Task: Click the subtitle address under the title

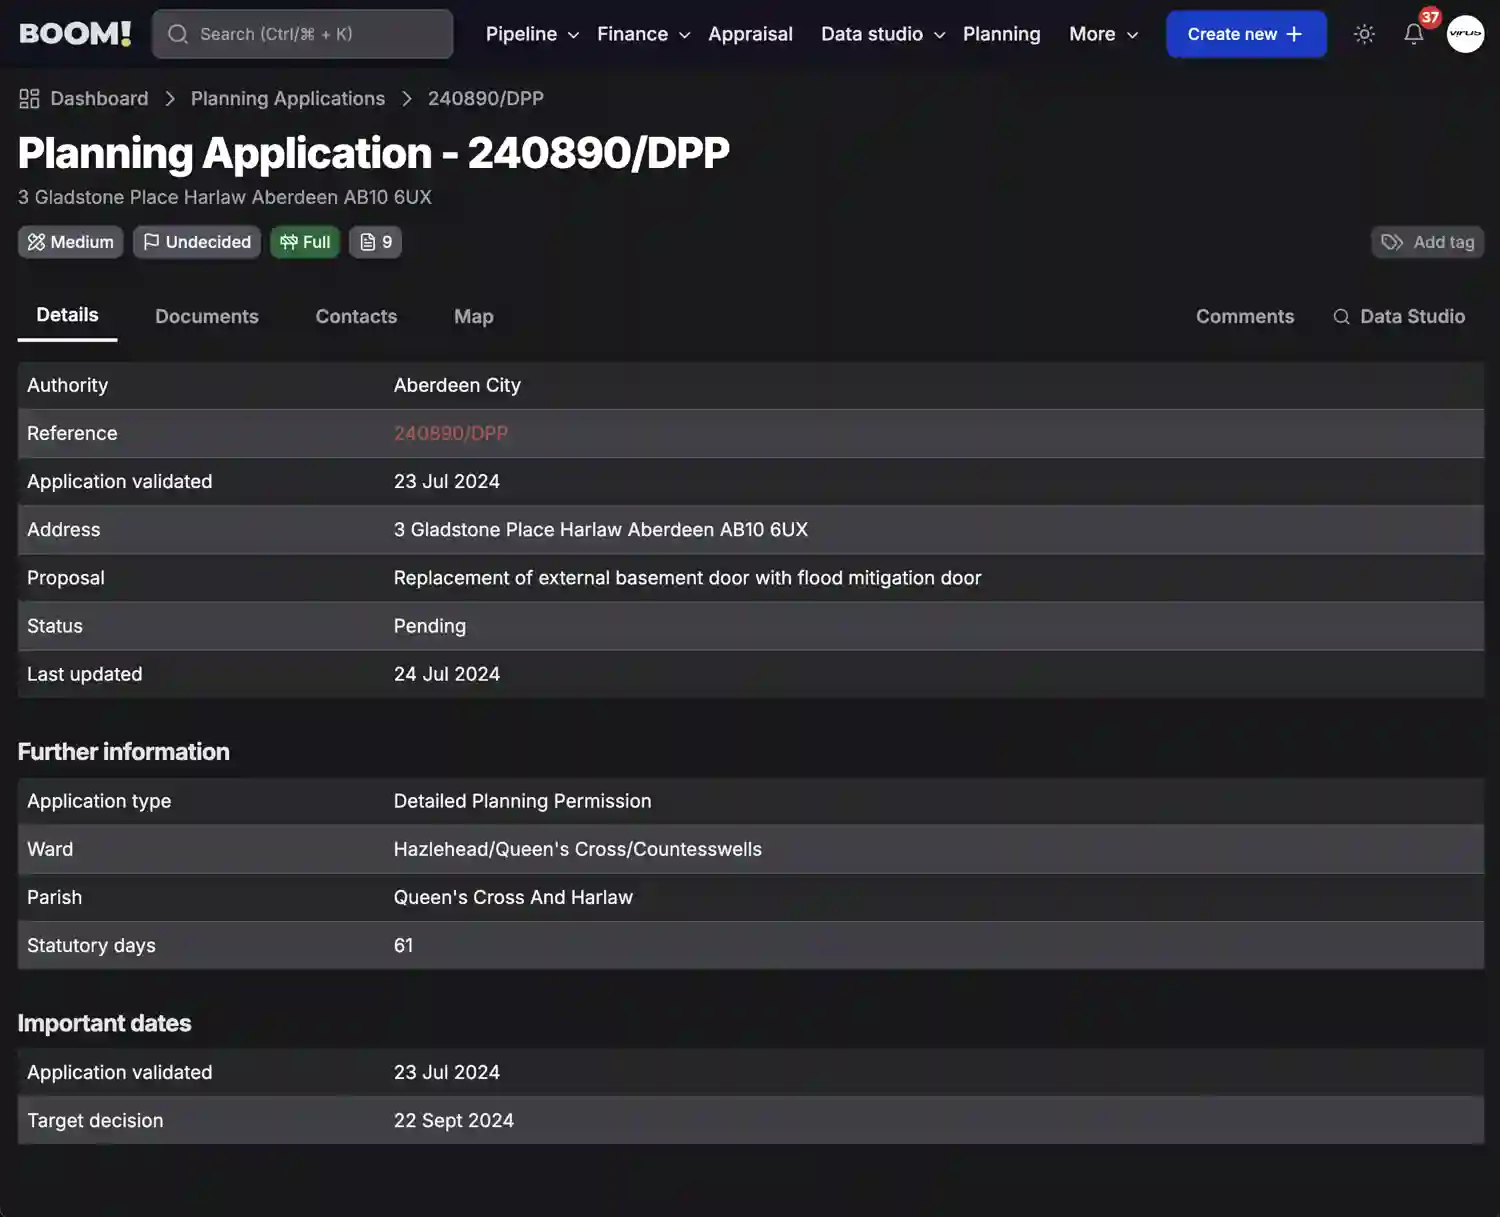Action: coord(225,197)
